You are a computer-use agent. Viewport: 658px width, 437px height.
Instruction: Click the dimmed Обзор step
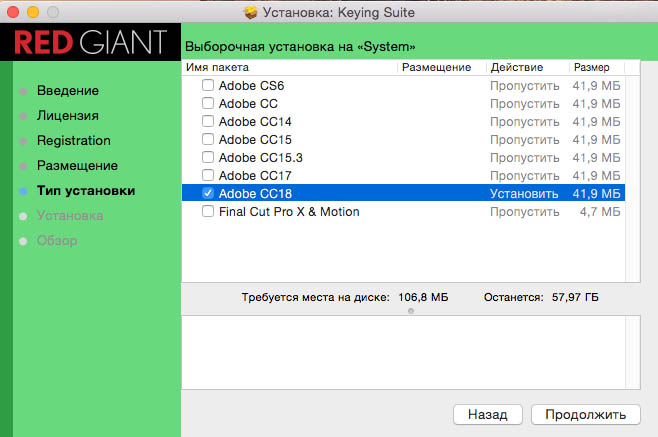click(x=57, y=241)
